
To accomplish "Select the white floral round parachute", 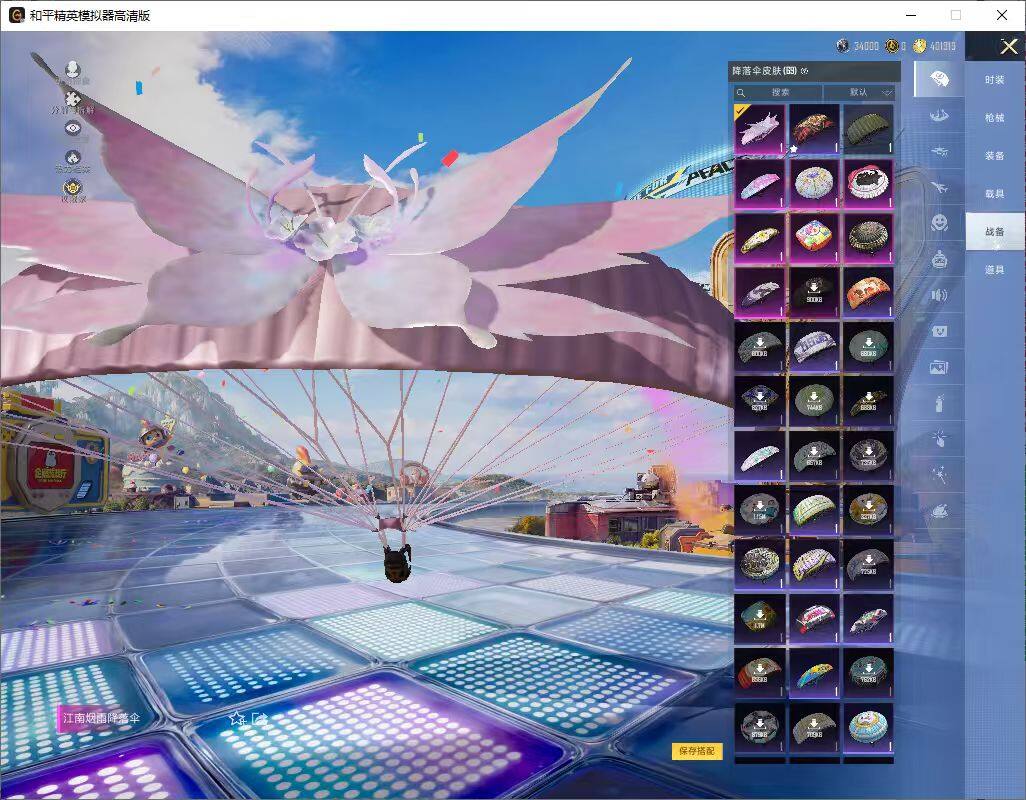I will coord(814,184).
